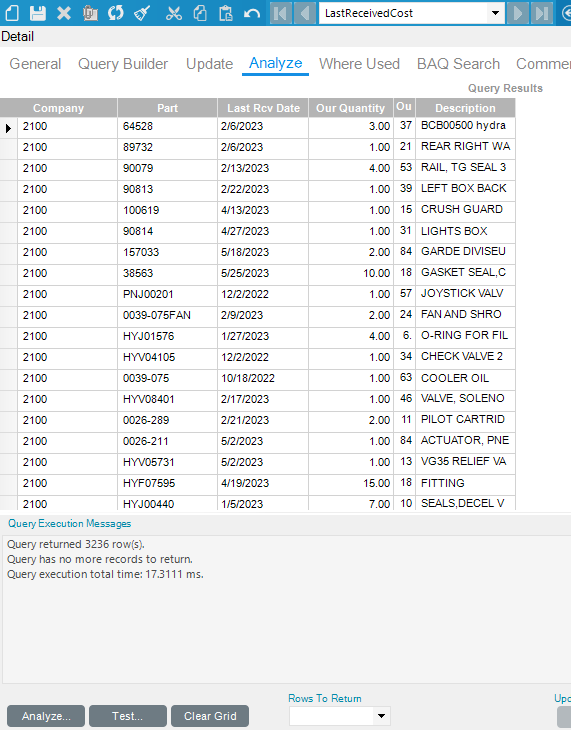Sort by the Company column header

click(x=58, y=108)
